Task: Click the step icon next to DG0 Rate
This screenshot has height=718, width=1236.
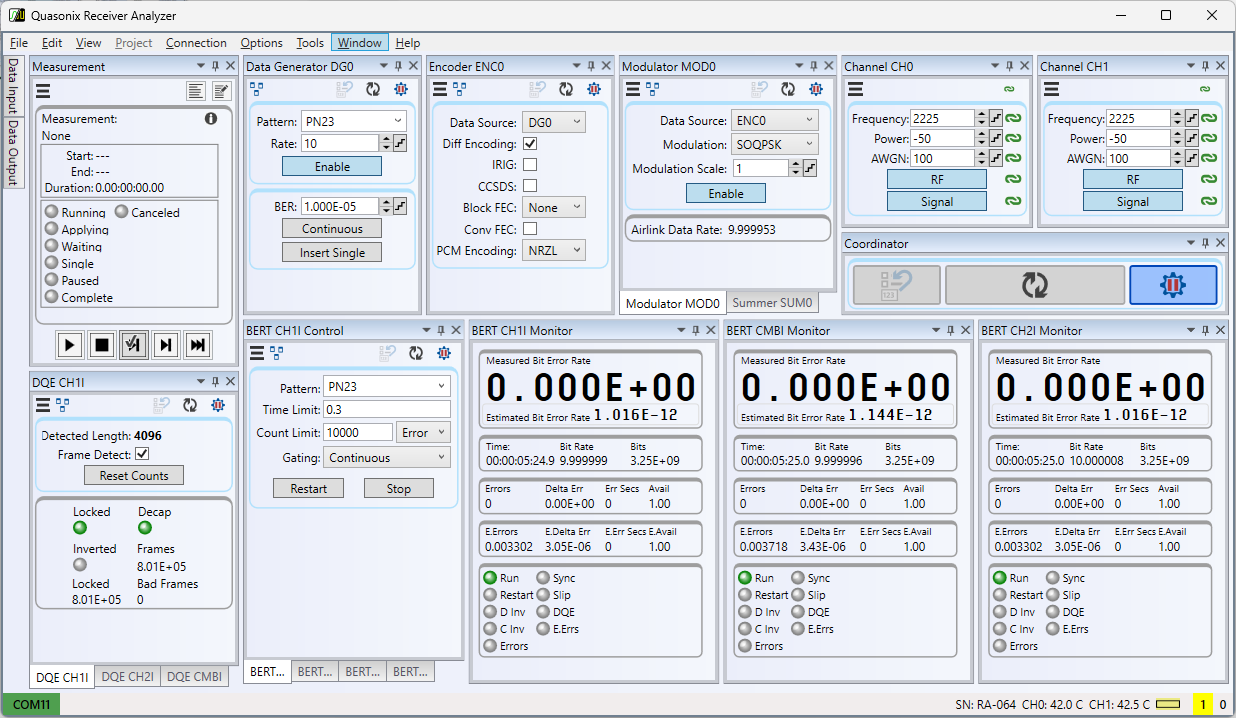Action: click(400, 143)
